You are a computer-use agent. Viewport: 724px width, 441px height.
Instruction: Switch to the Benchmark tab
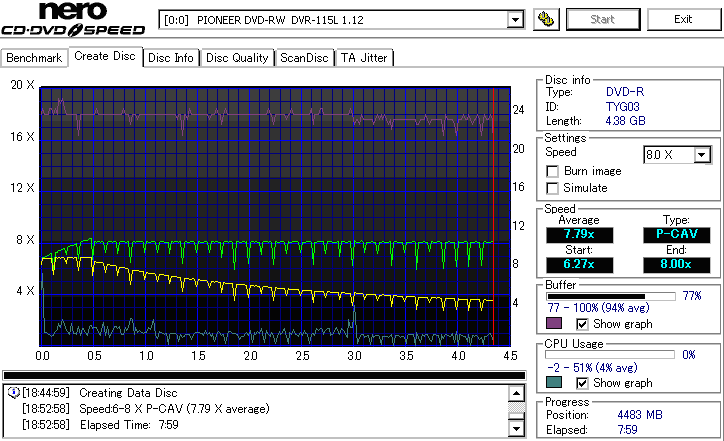coord(35,58)
